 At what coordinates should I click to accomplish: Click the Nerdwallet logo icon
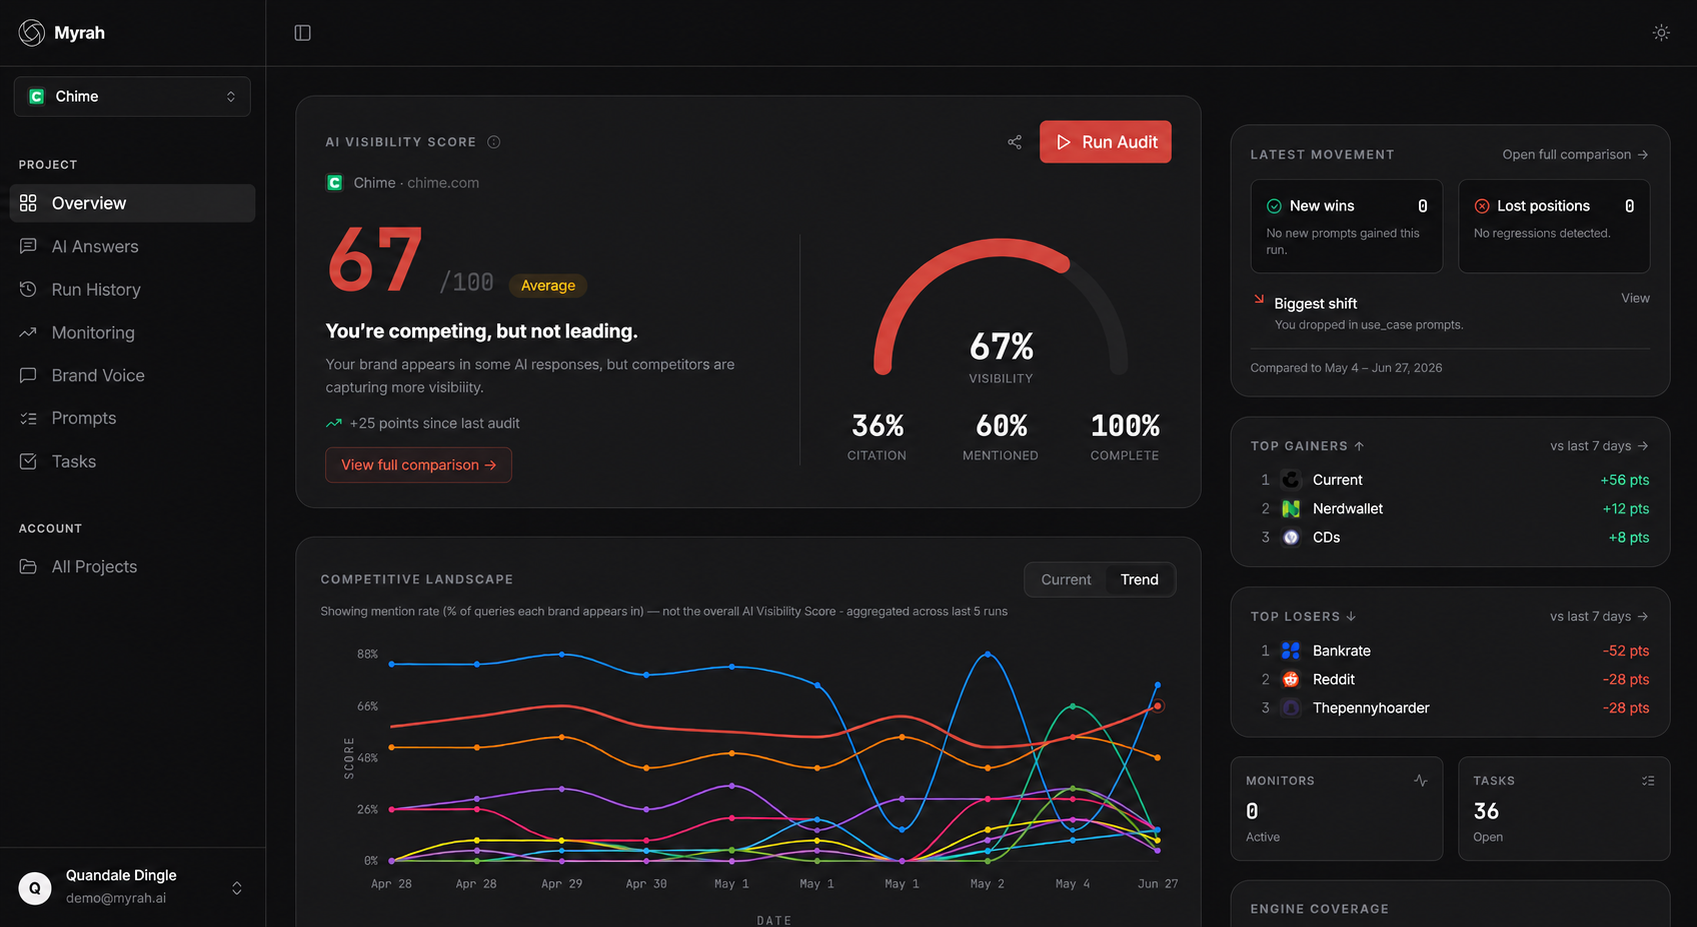[x=1291, y=509]
